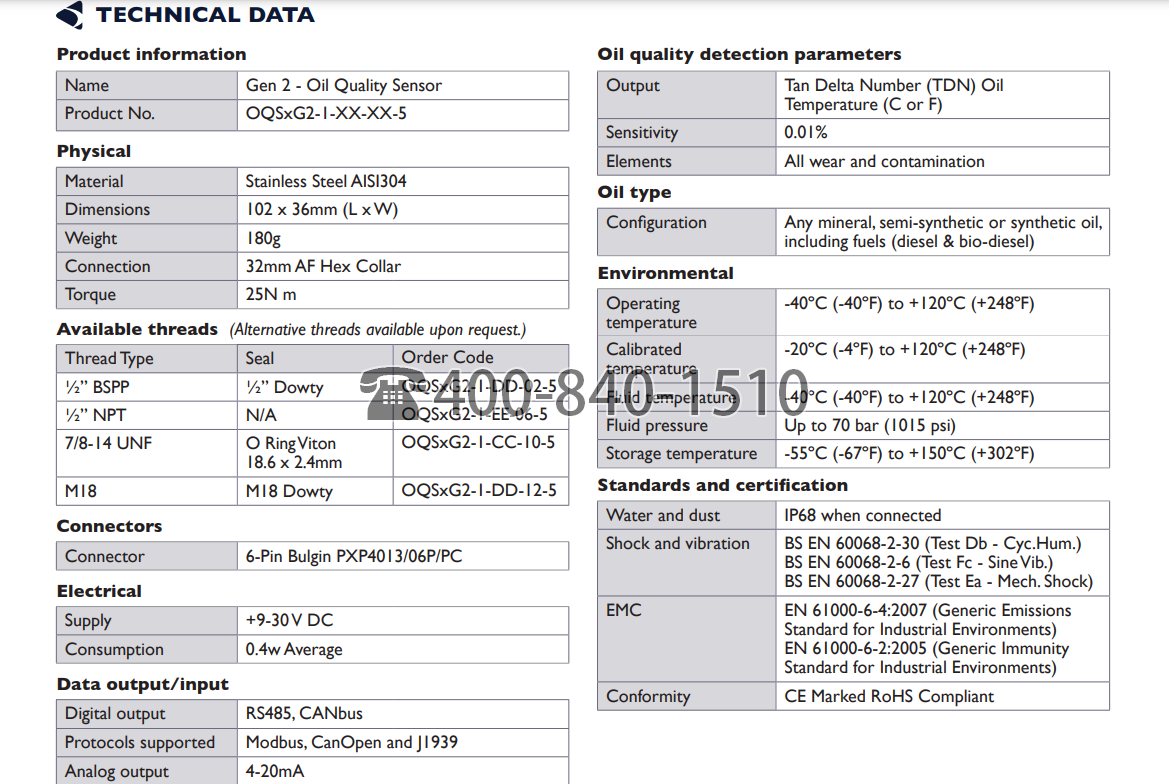
Task: Select order code 'OQSxG2-1-DD-12-5'
Action: 479,490
